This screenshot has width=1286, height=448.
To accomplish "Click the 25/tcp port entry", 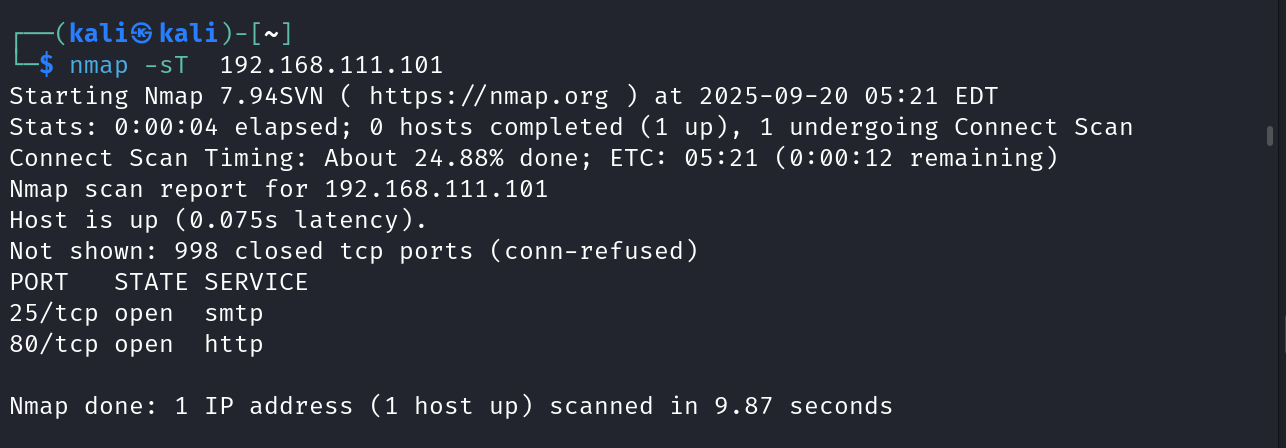I will [54, 313].
